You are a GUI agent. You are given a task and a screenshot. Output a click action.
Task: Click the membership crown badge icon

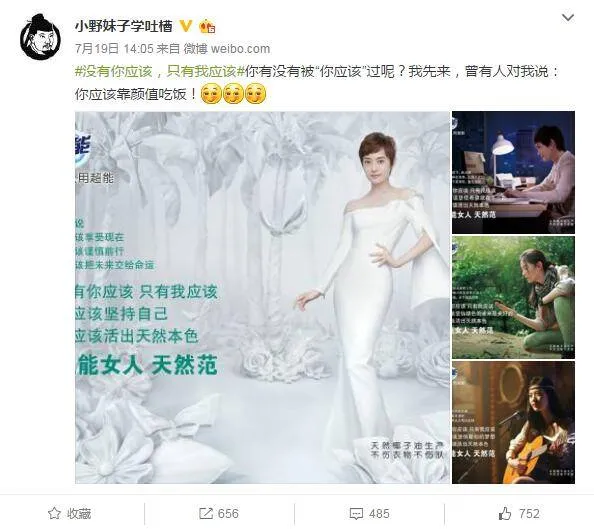click(207, 26)
